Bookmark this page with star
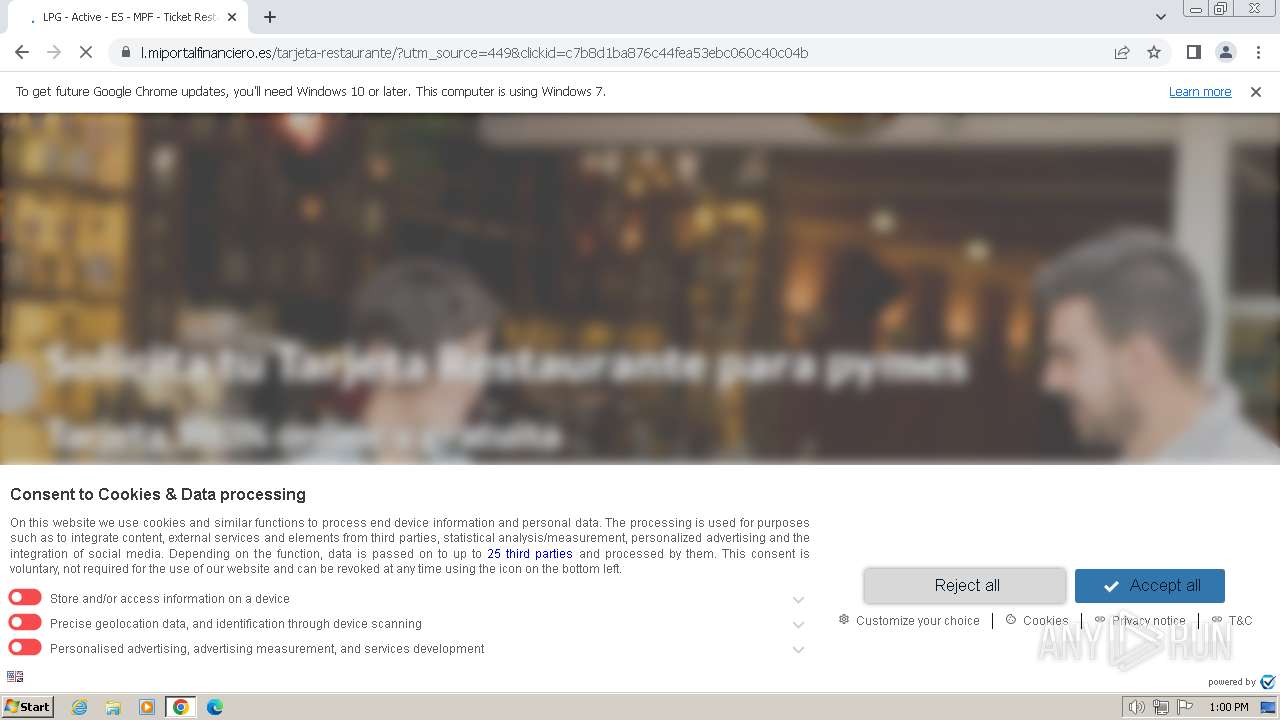Viewport: 1280px width, 720px height. point(1154,53)
